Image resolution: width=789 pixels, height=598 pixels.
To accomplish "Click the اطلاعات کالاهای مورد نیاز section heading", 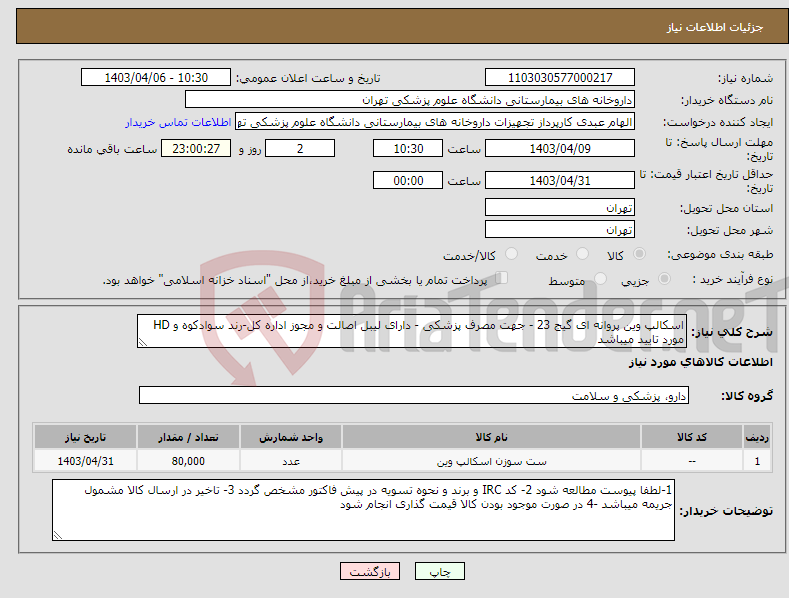I will (700, 362).
